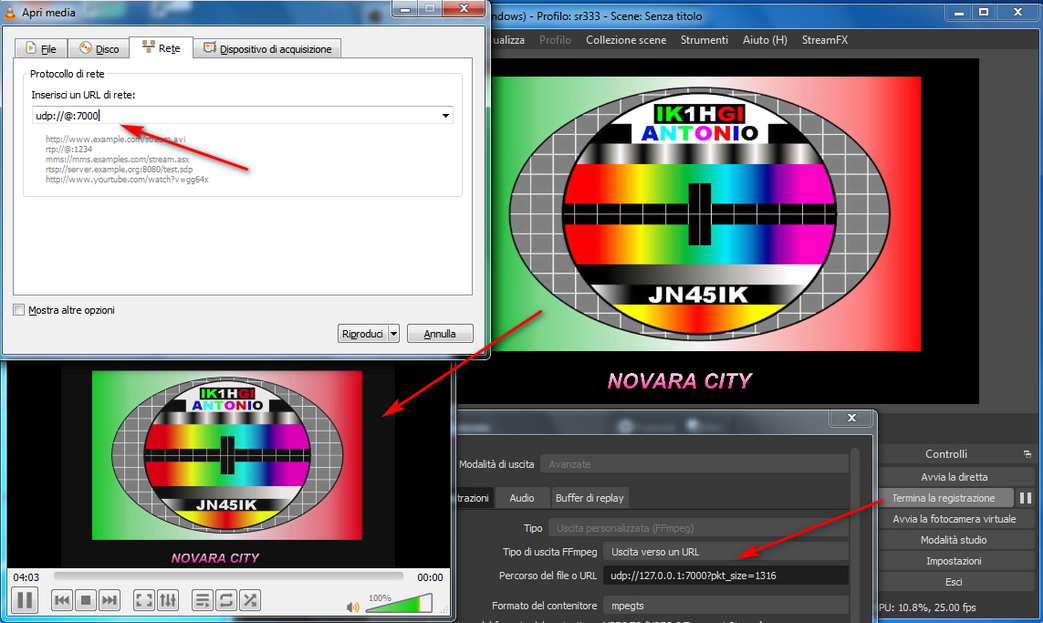
Task: Pause playback in the VLC player
Action: pos(25,600)
